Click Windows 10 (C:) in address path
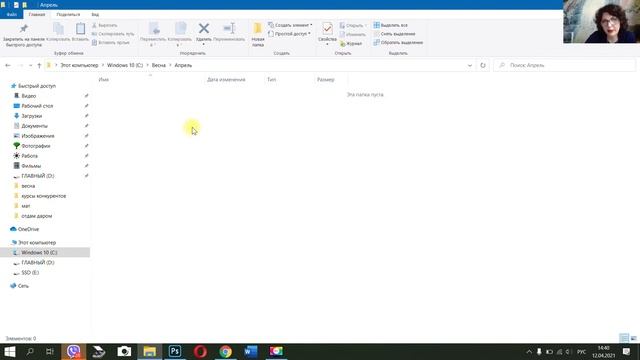This screenshot has height=360, width=640. tap(125, 65)
